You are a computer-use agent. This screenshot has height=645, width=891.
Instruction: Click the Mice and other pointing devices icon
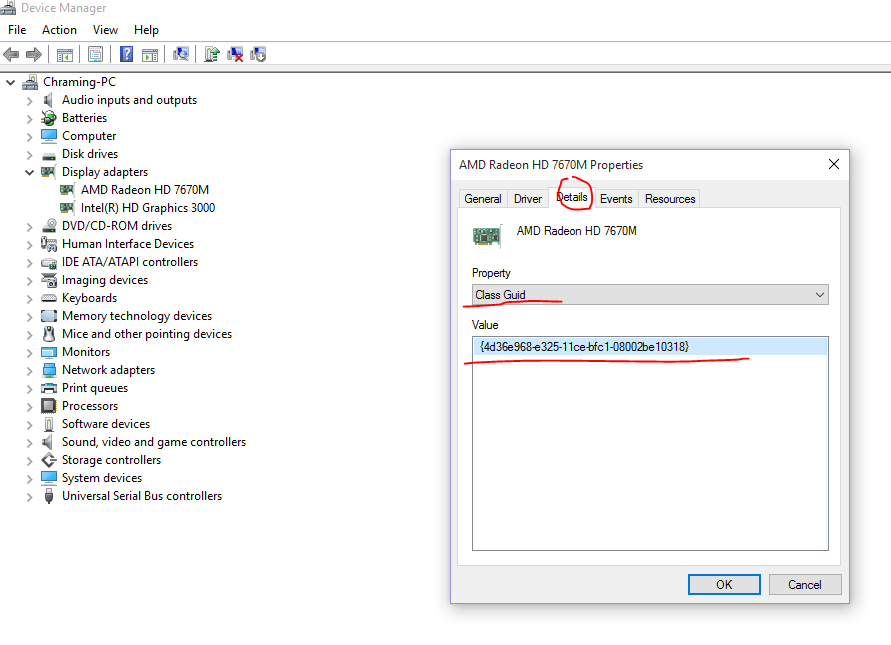tap(49, 334)
